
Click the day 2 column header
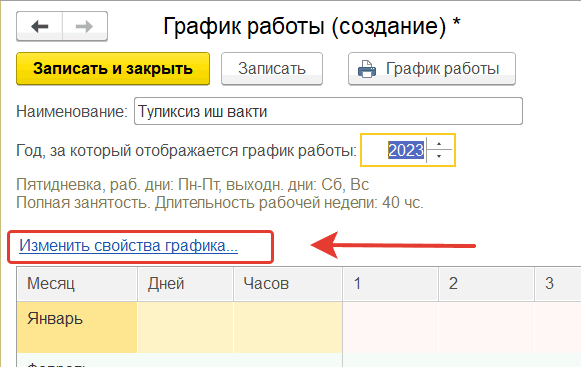pyautogui.click(x=487, y=284)
